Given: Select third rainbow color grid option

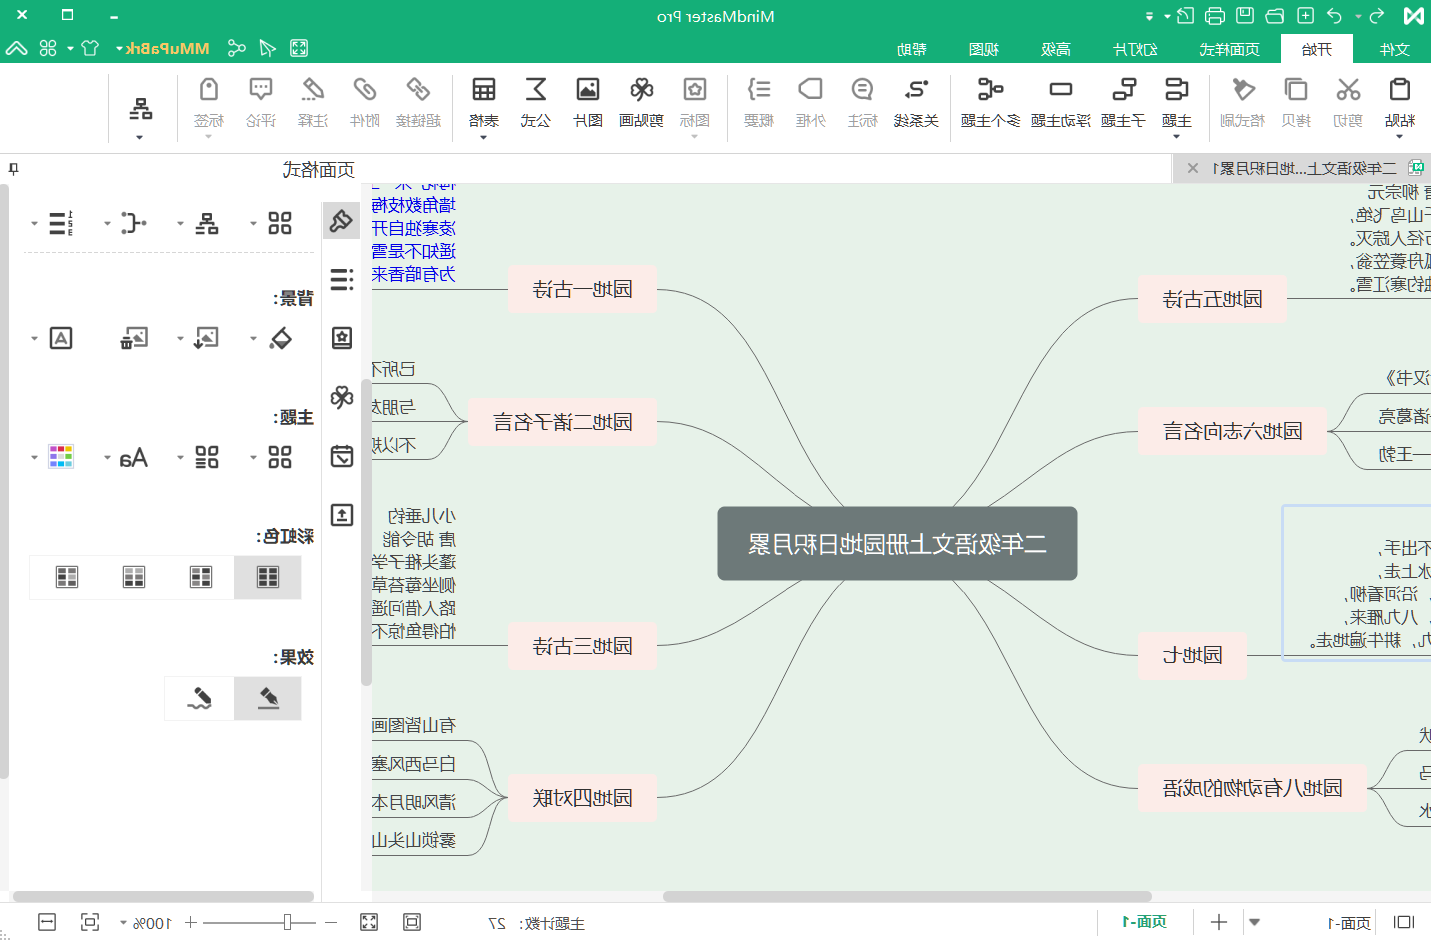Looking at the screenshot, I should pos(134,577).
